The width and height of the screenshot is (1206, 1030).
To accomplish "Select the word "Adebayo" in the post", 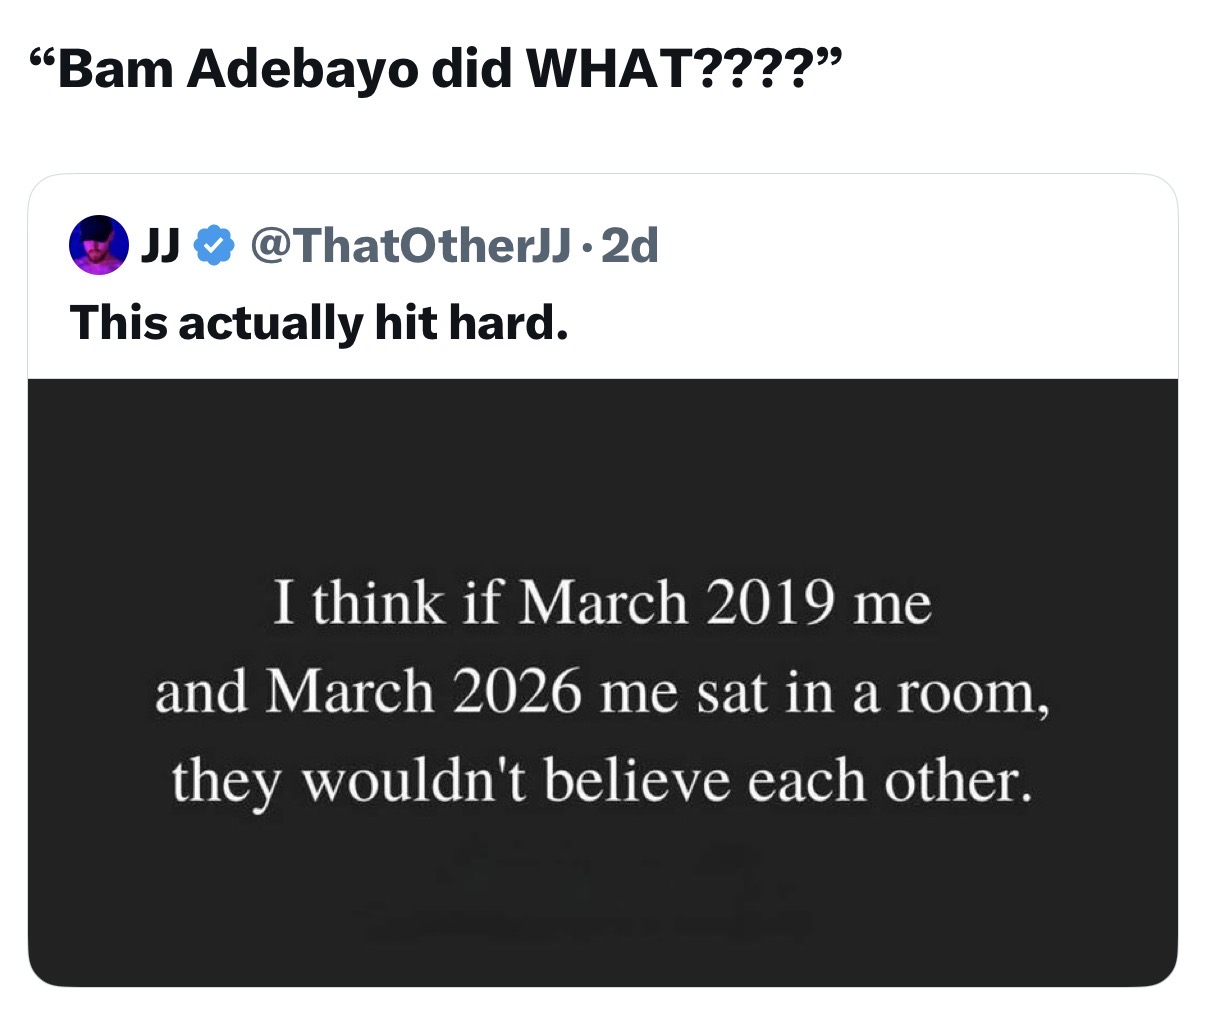I will pyautogui.click(x=301, y=68).
